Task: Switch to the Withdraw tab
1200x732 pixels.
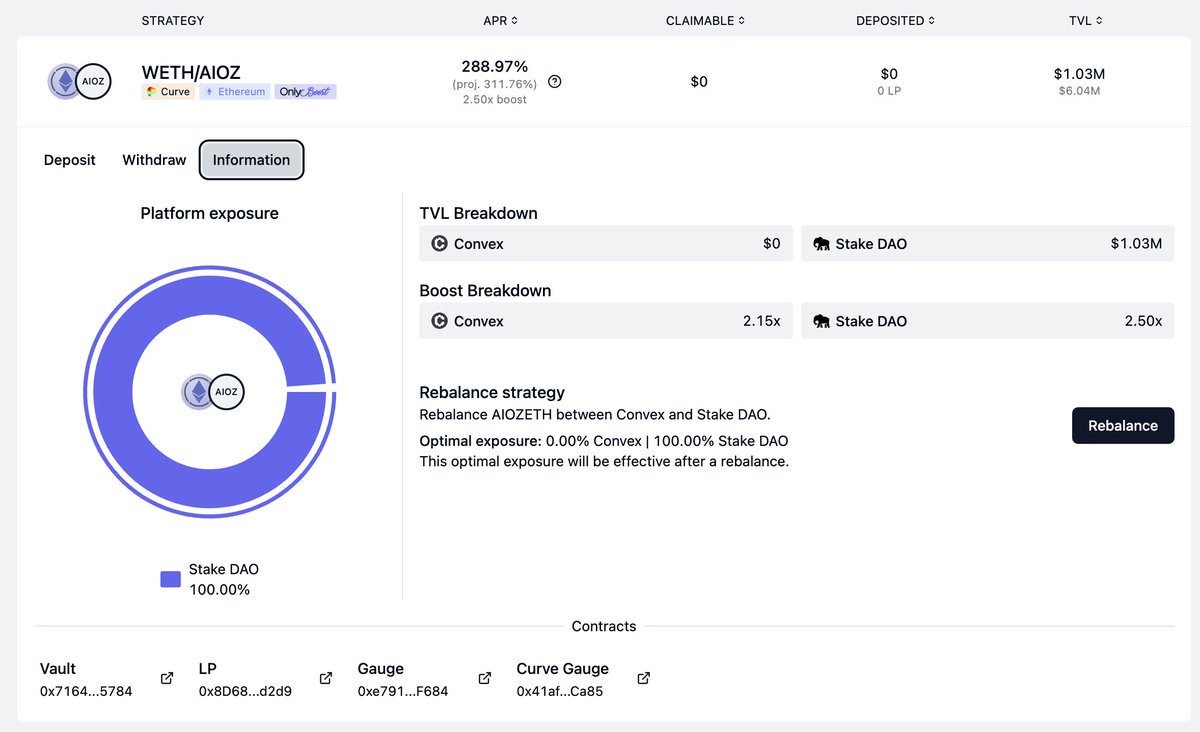Action: (154, 160)
